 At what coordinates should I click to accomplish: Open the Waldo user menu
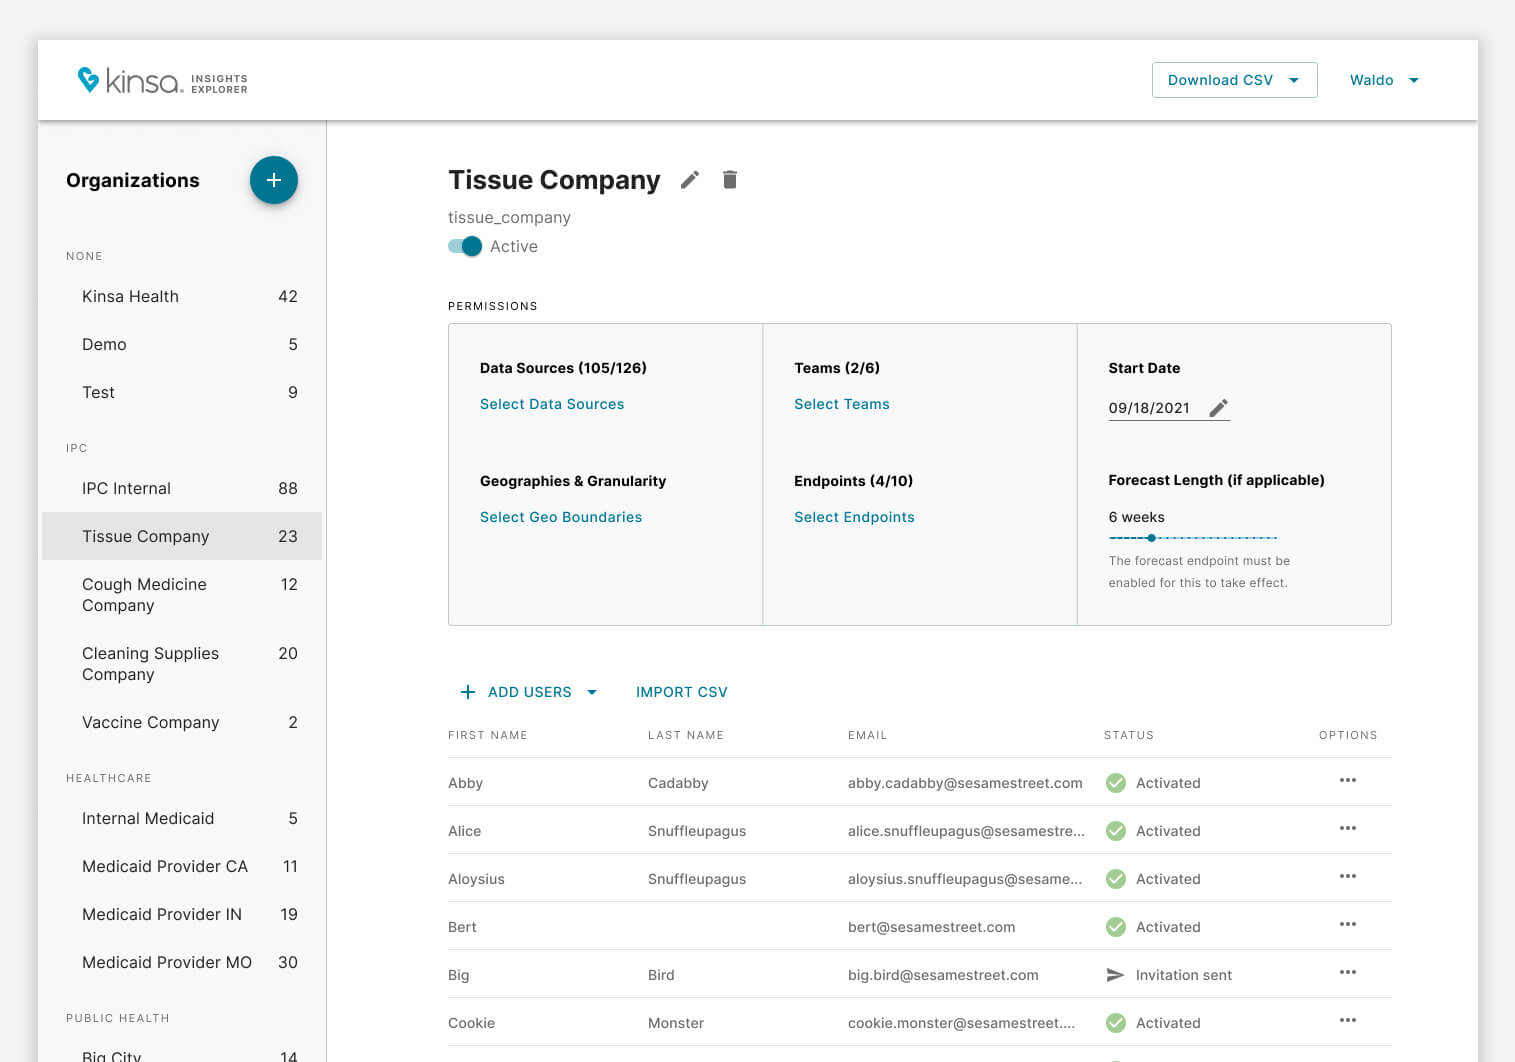pyautogui.click(x=1383, y=80)
